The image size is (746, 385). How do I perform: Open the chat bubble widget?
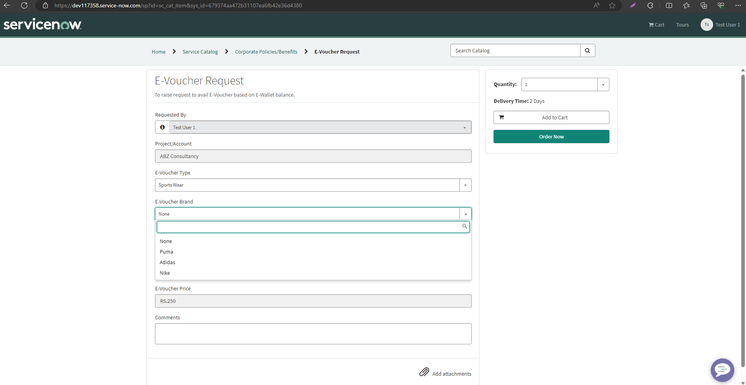click(722, 370)
